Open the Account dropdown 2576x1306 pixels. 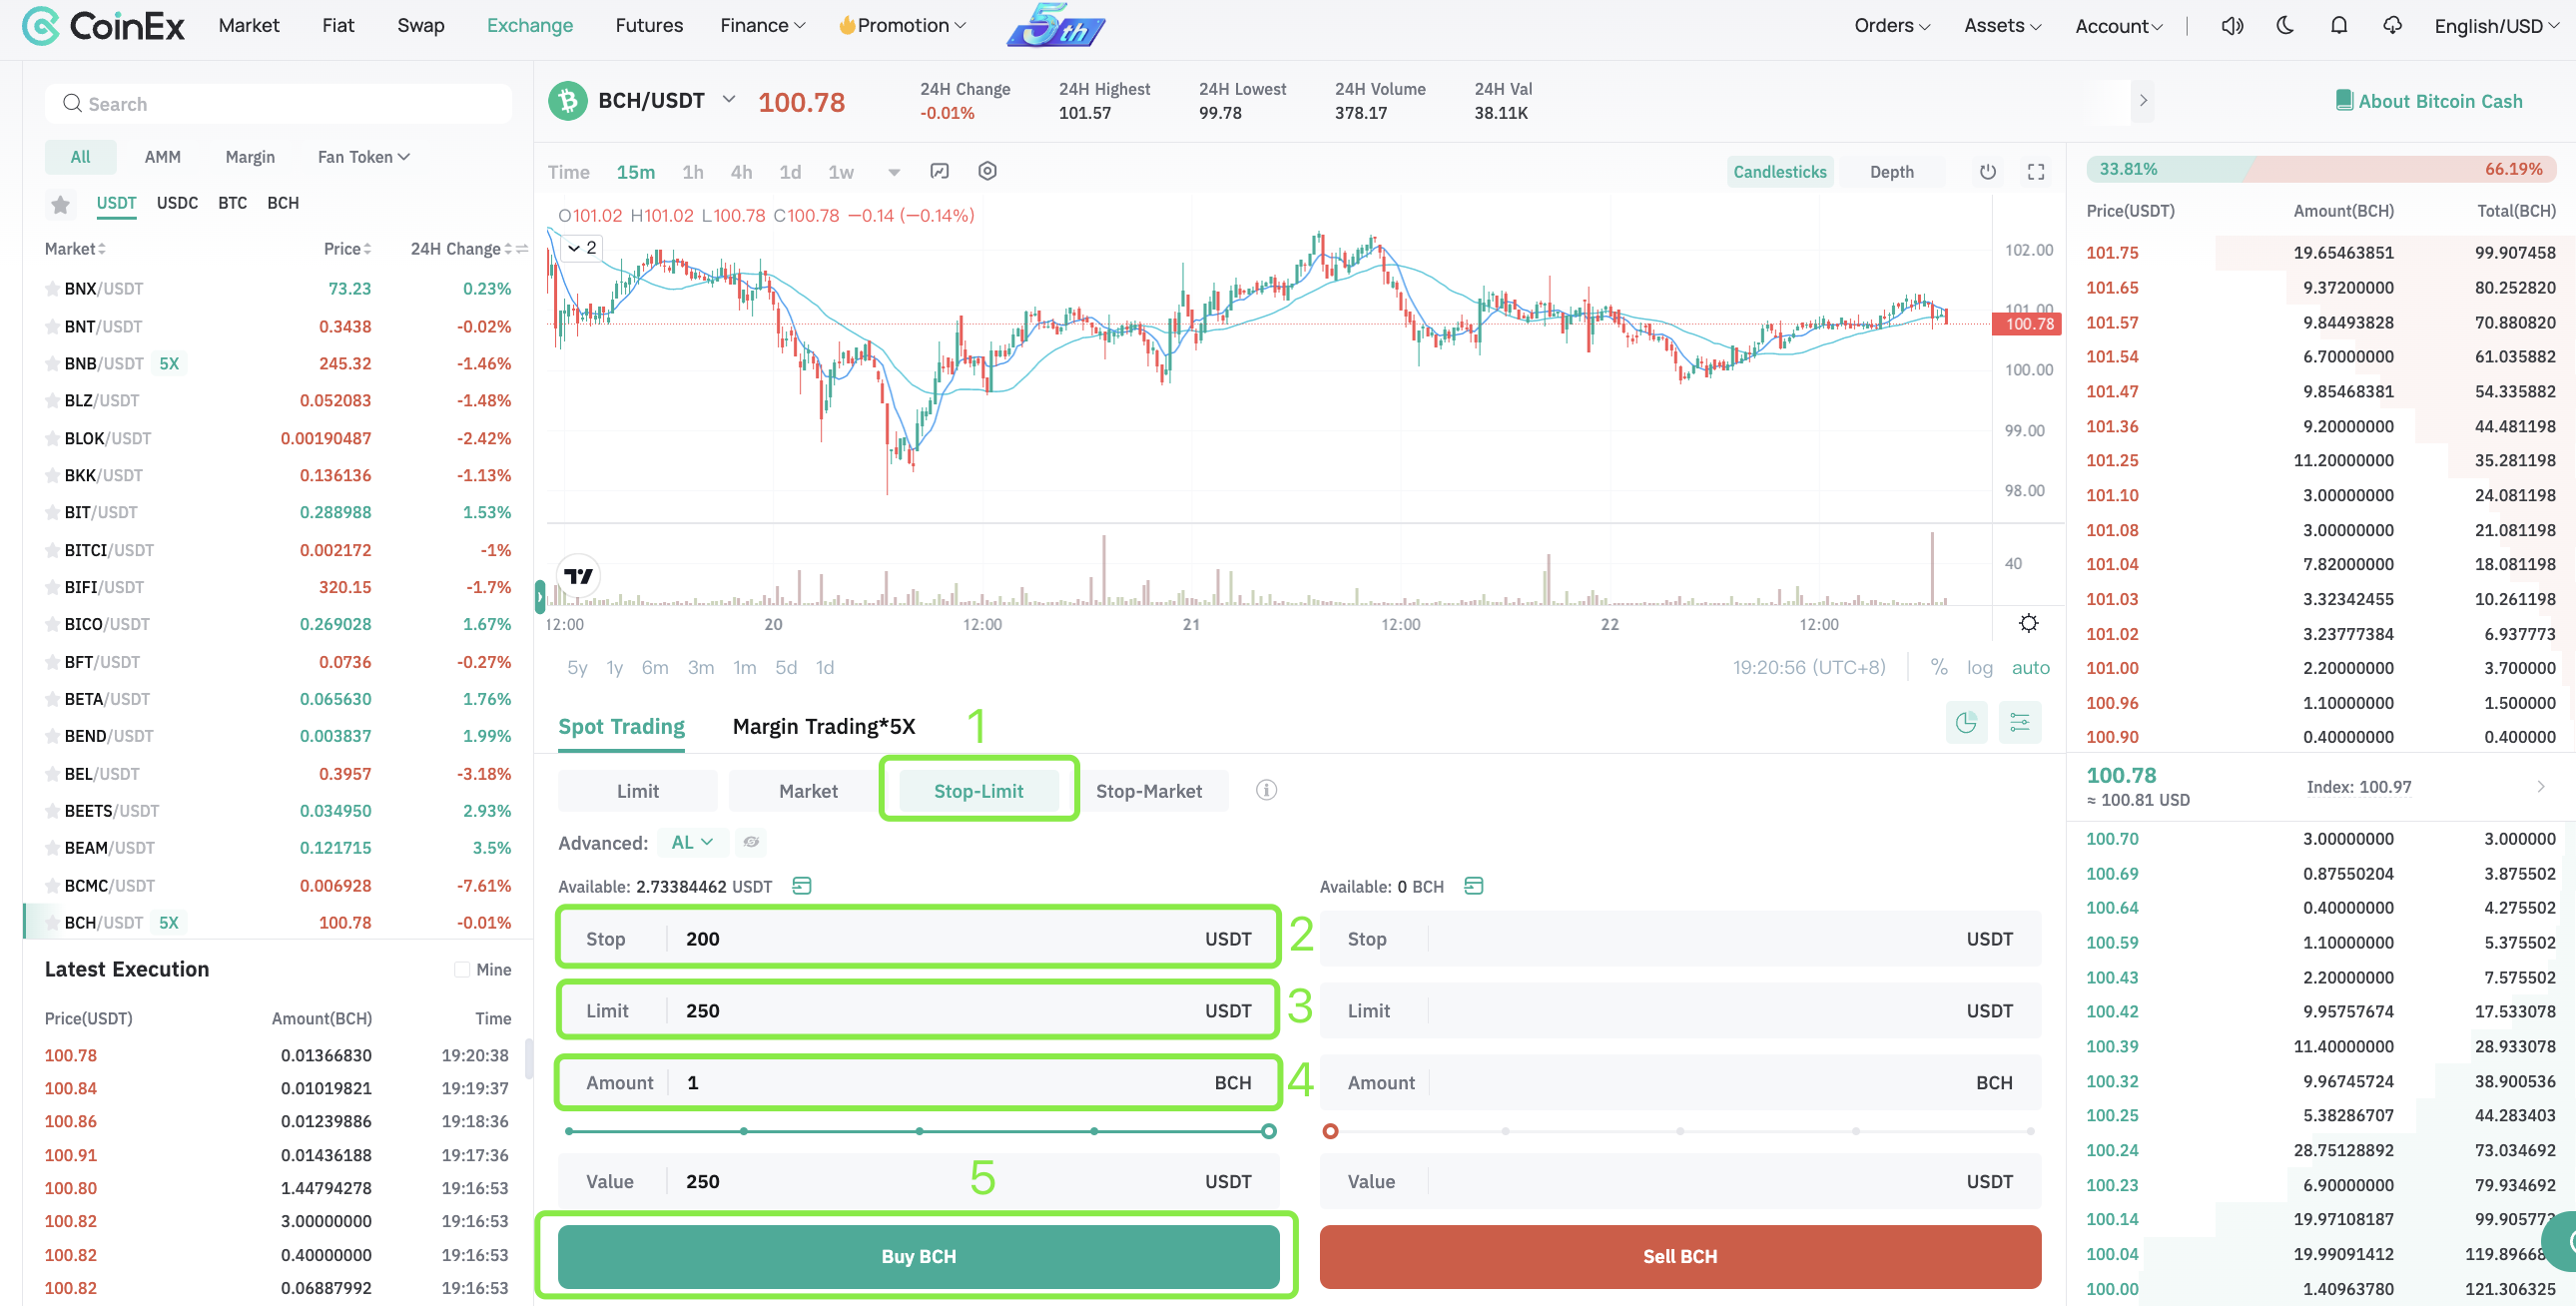(2118, 26)
